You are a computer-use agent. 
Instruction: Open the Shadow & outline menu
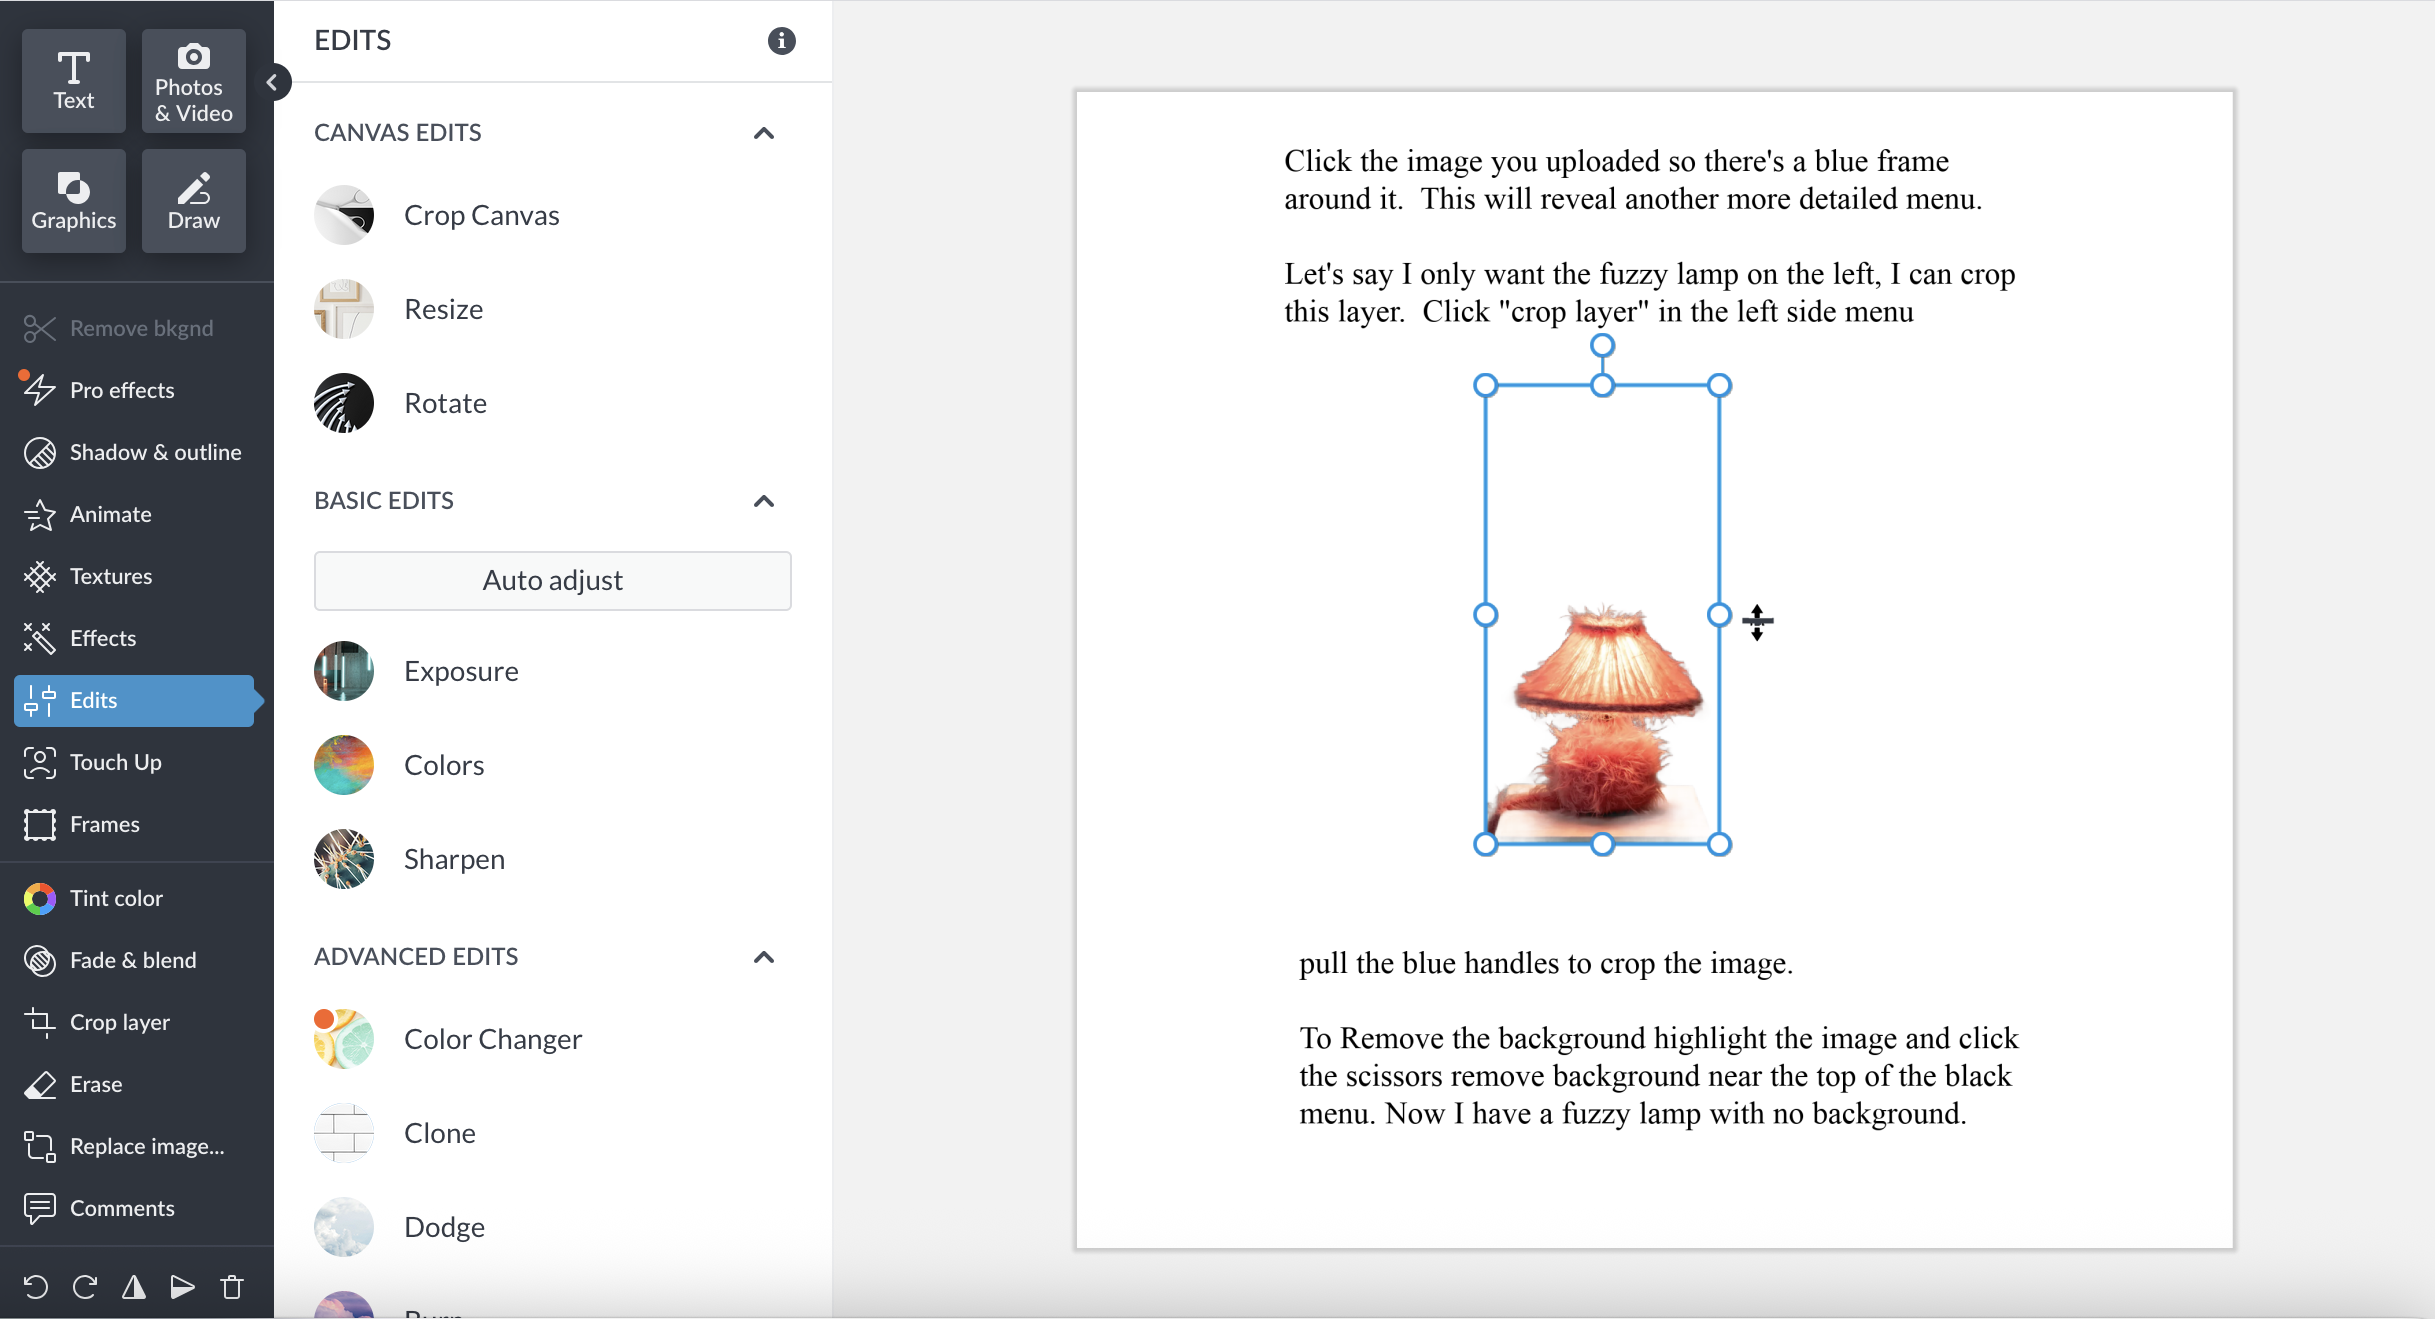[x=155, y=452]
